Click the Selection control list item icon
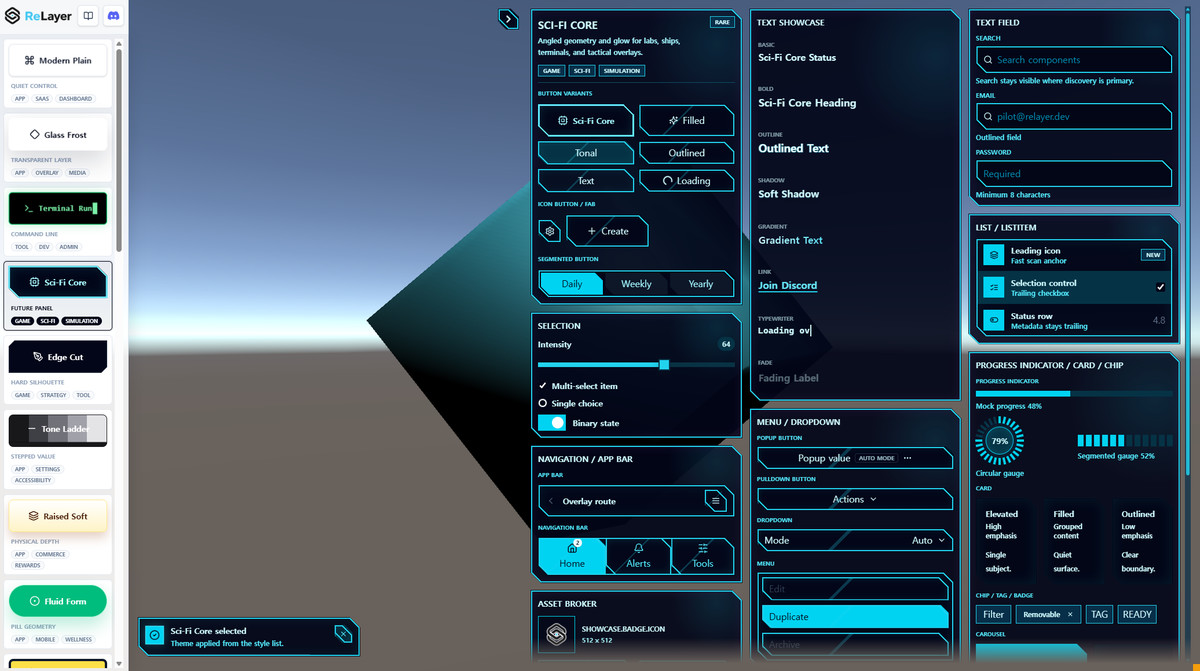 [x=993, y=287]
